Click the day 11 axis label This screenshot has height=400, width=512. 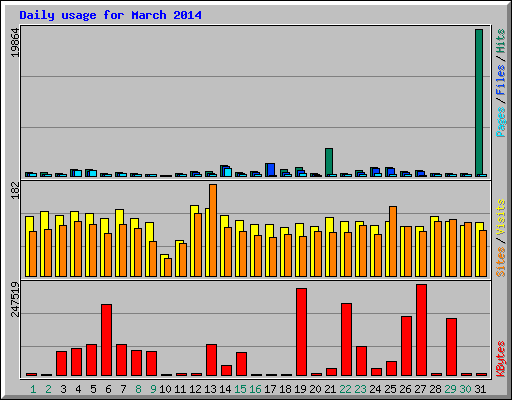180,389
